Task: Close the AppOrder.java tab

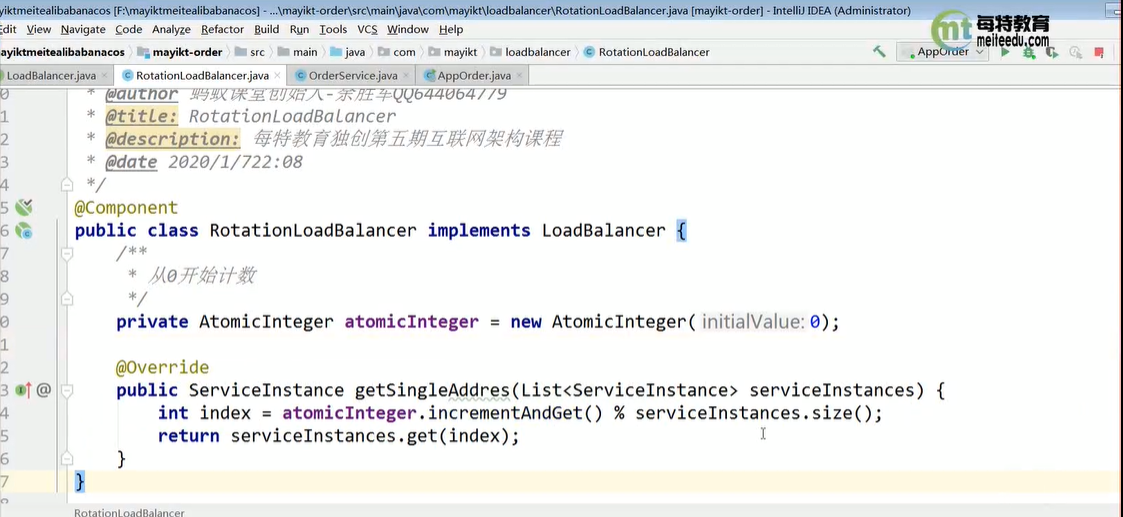Action: [x=519, y=75]
